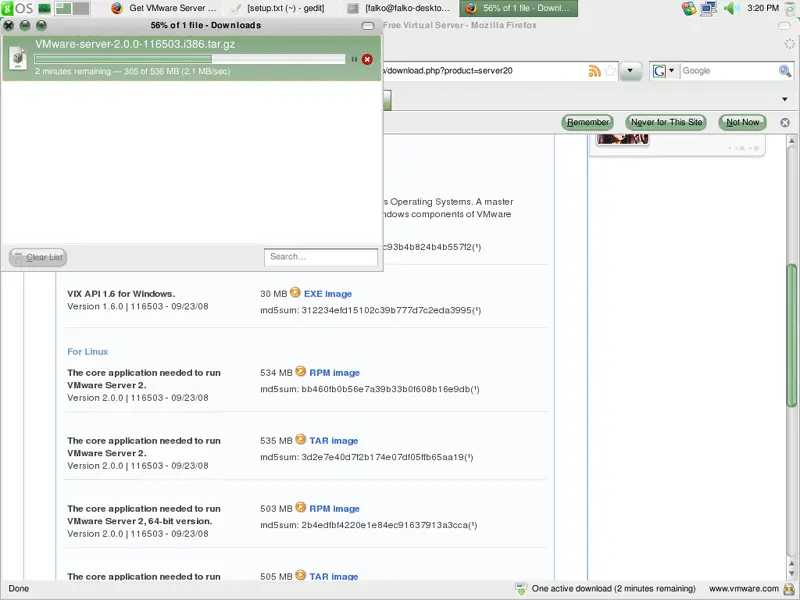The height and width of the screenshot is (600, 800).
Task: Switch to falko@falko-desktop terminal taskbar window
Action: tap(399, 8)
